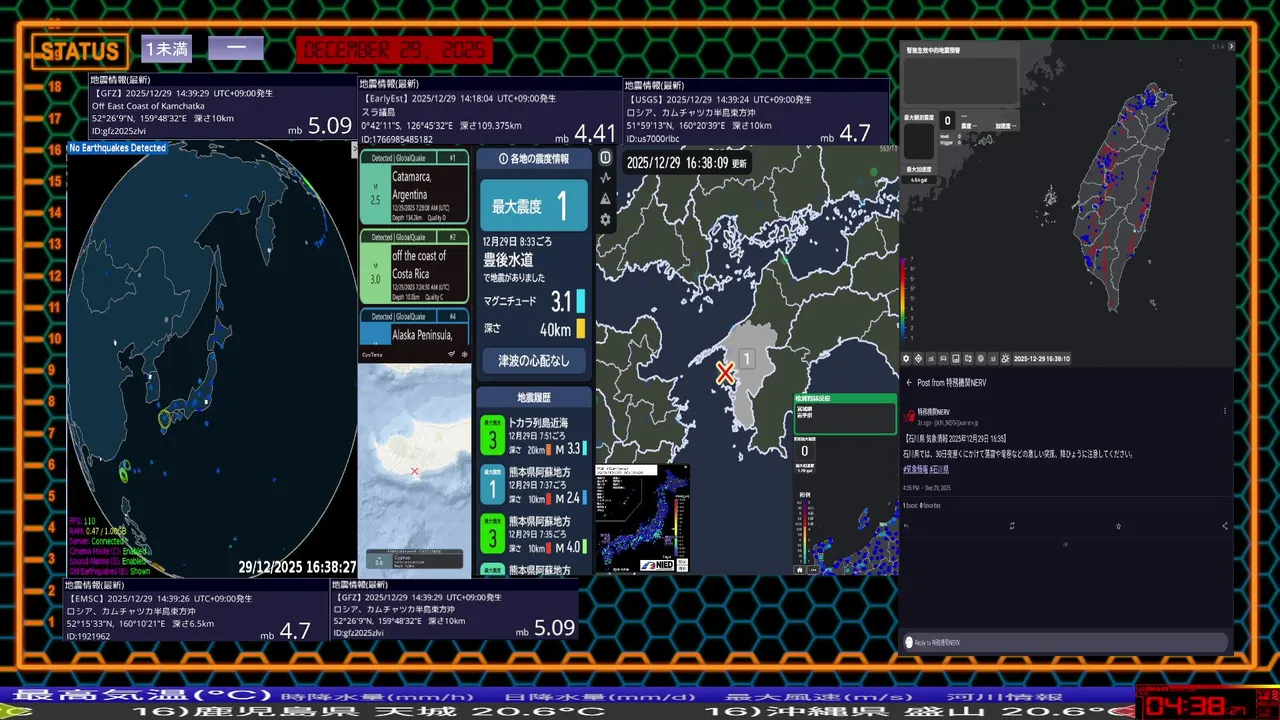The height and width of the screenshot is (720, 1280).
Task: Open the Catamarca, Argentina quake card
Action: 414,187
